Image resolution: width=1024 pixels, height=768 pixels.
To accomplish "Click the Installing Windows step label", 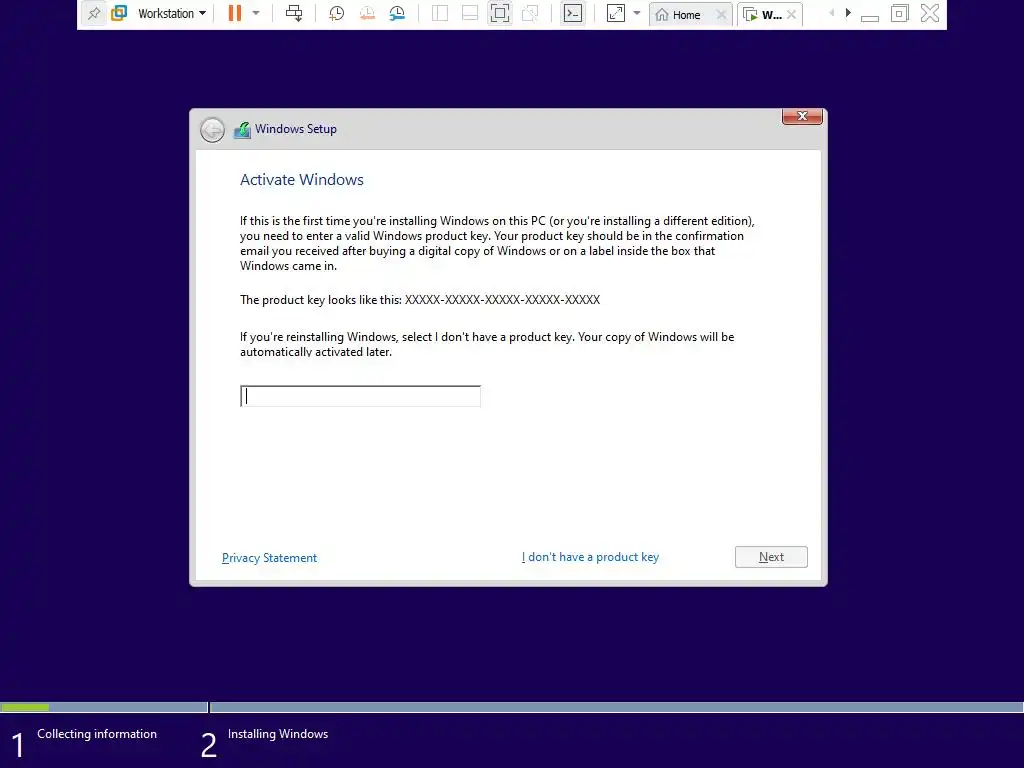I will (x=278, y=734).
